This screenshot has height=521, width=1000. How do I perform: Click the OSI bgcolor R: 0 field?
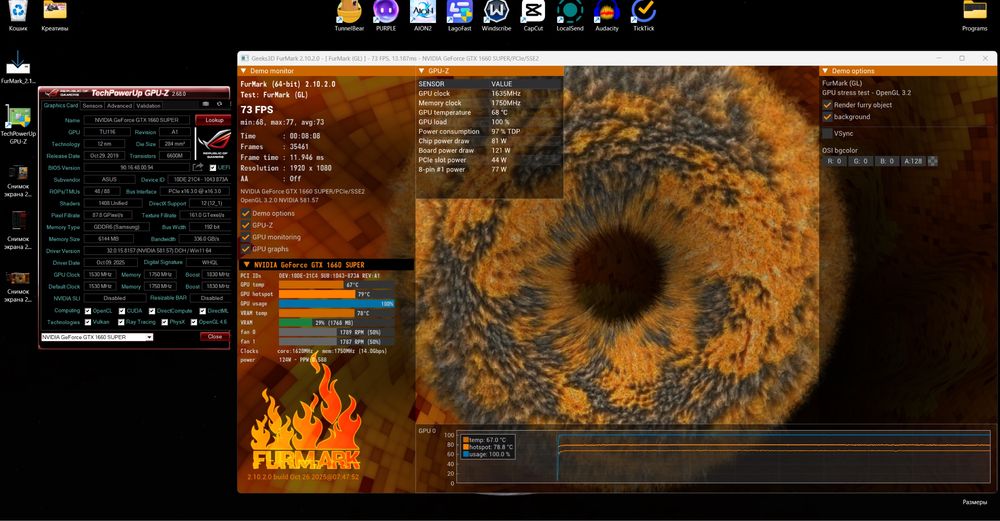[834, 161]
